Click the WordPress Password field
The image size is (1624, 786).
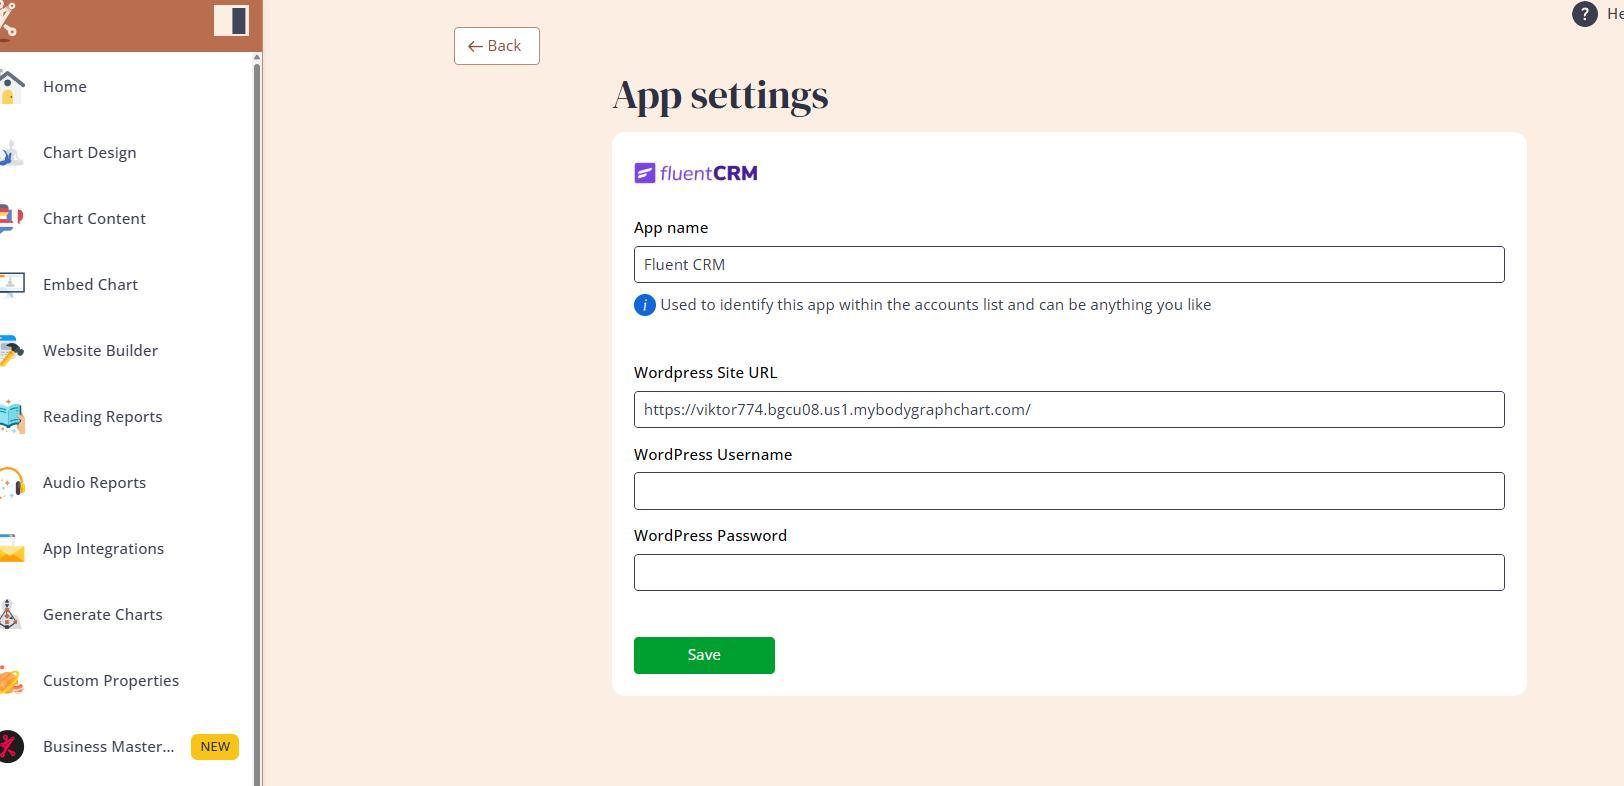tap(1068, 573)
